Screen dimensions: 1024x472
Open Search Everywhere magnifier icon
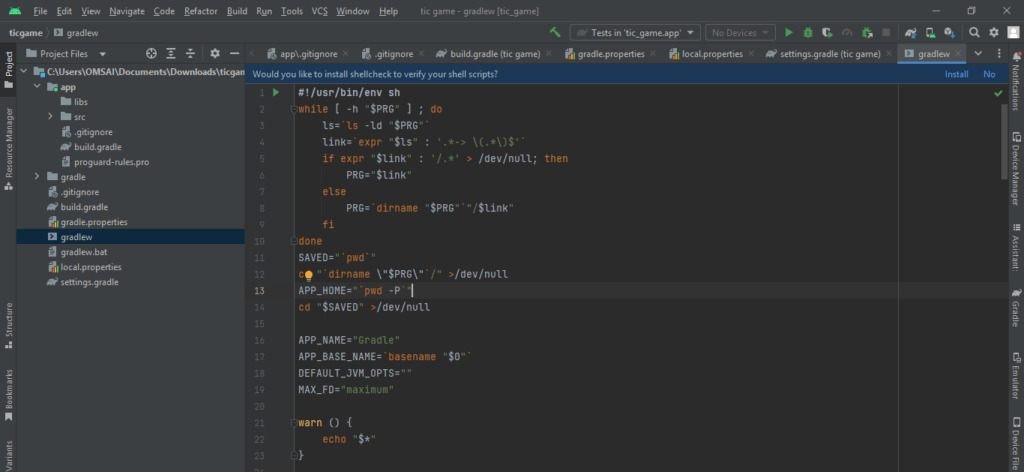click(x=974, y=32)
